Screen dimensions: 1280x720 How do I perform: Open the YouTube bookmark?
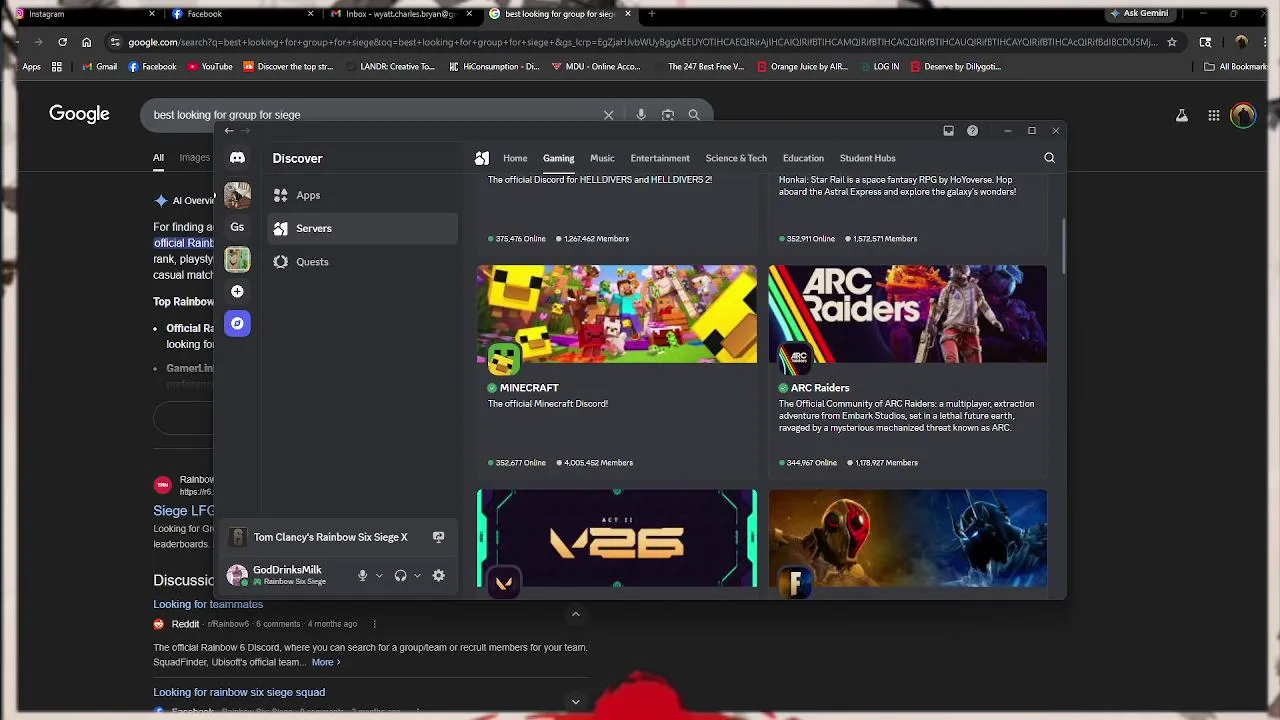(x=210, y=67)
